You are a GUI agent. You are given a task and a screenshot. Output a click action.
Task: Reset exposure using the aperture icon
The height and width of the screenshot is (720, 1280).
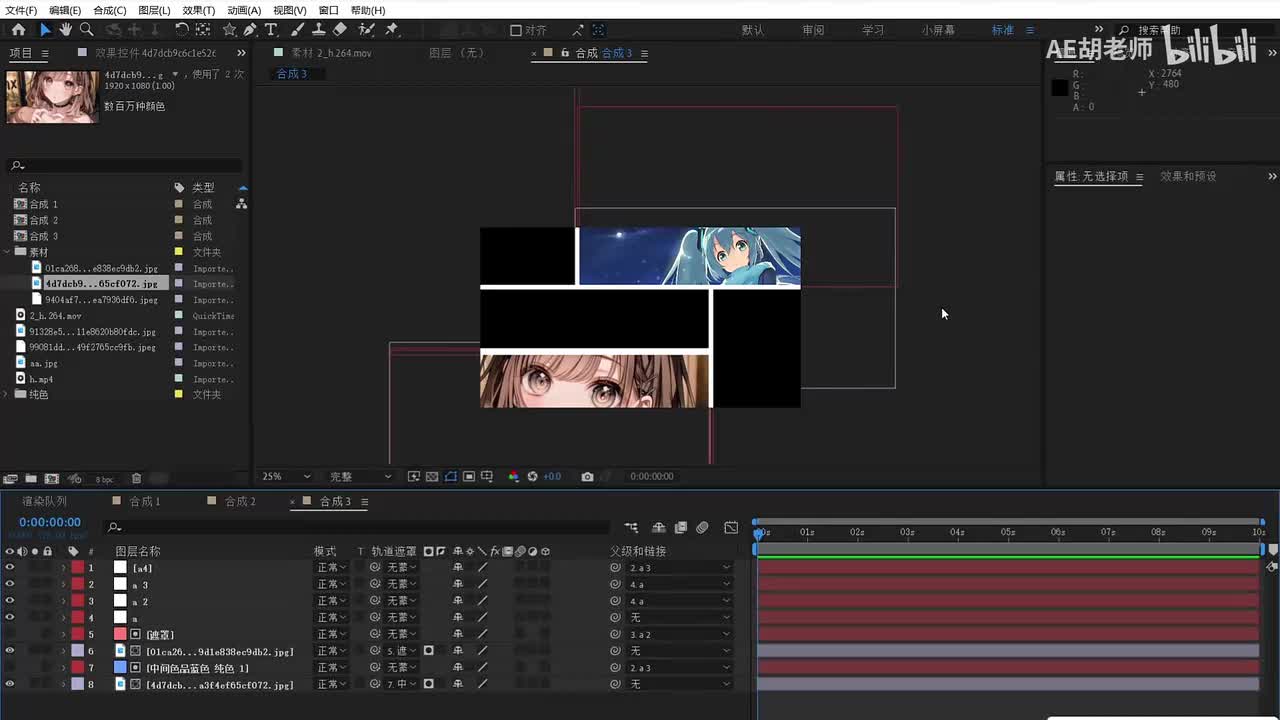pyautogui.click(x=533, y=477)
